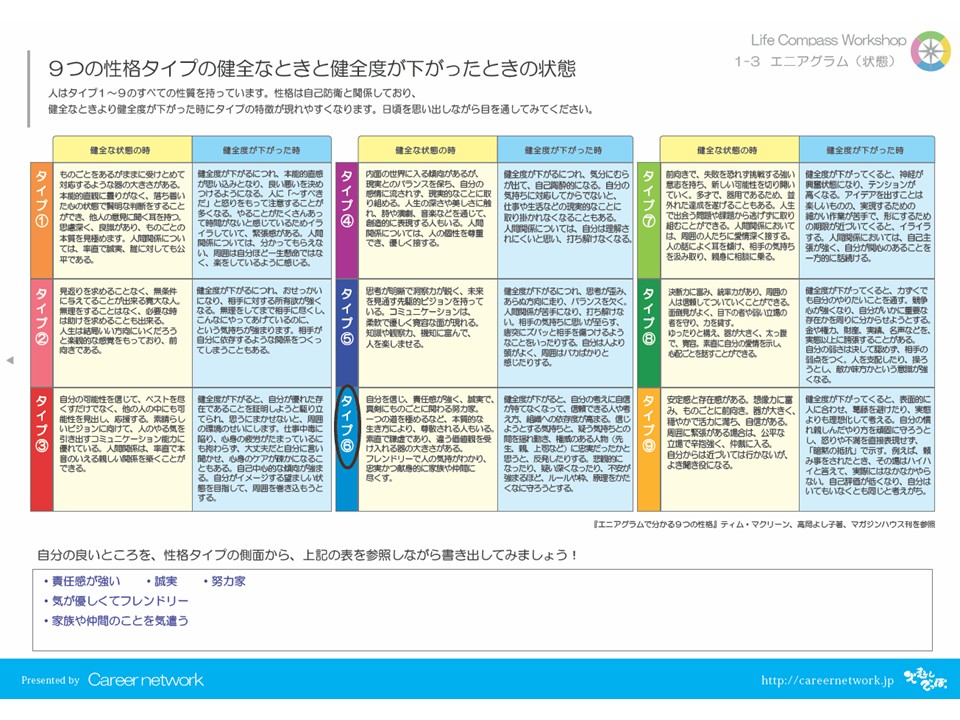Select the orange タイプ① label
Screen dimensions: 960x720
(x=42, y=220)
